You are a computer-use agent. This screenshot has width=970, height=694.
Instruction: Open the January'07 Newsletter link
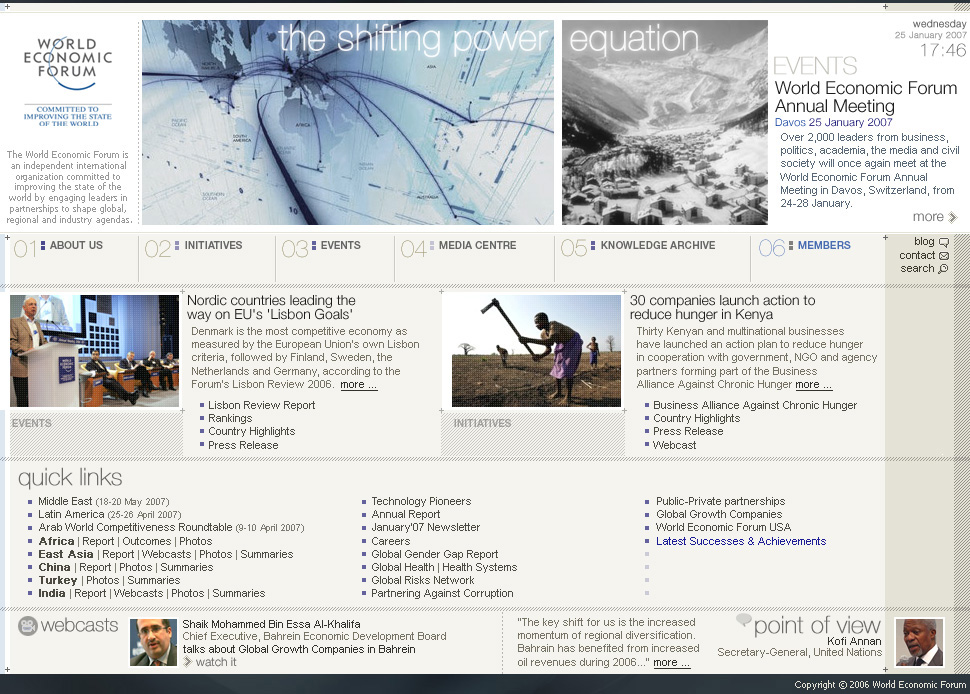[426, 527]
